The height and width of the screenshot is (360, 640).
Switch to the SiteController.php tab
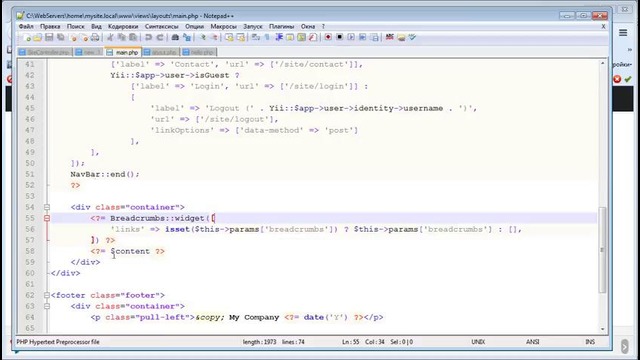[x=45, y=52]
